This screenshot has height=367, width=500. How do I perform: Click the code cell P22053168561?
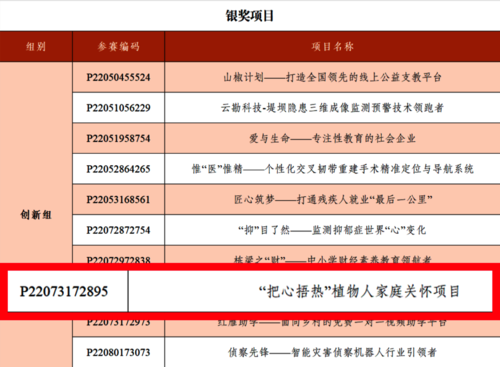[x=118, y=200]
